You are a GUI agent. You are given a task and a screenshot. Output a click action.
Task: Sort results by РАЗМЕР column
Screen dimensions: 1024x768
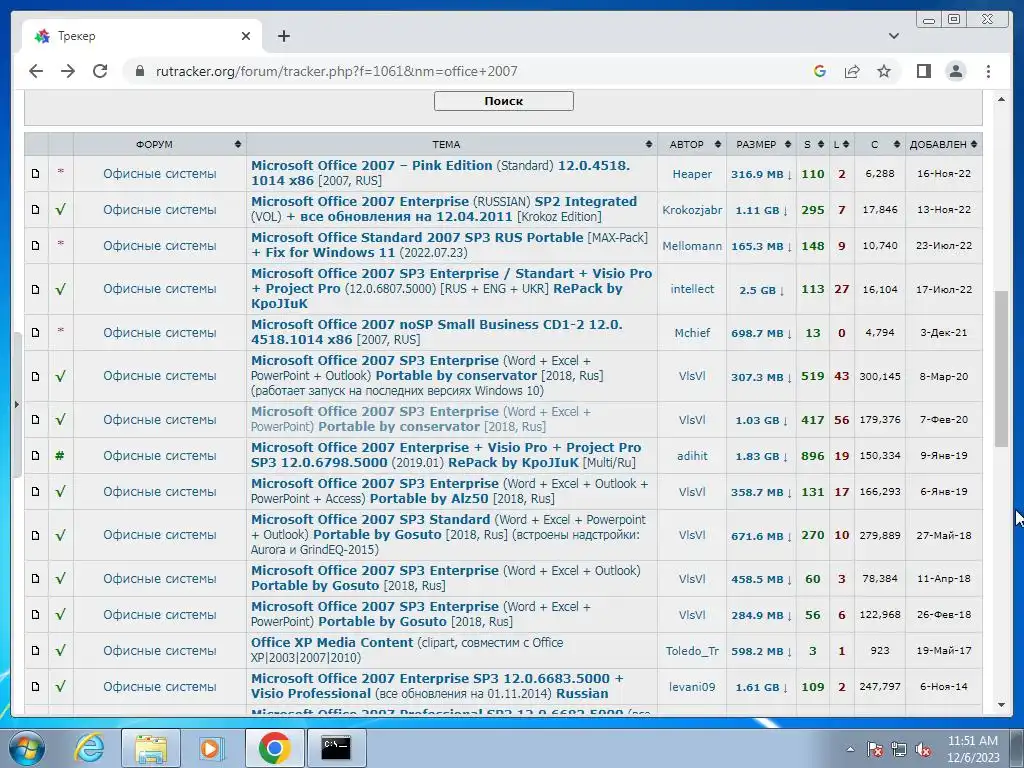tap(761, 144)
